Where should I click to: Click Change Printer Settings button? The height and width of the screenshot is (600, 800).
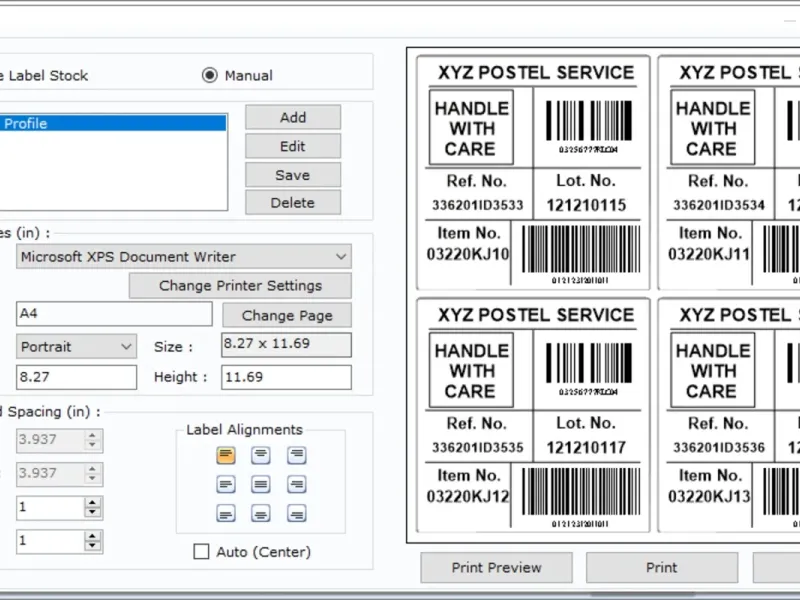240,286
